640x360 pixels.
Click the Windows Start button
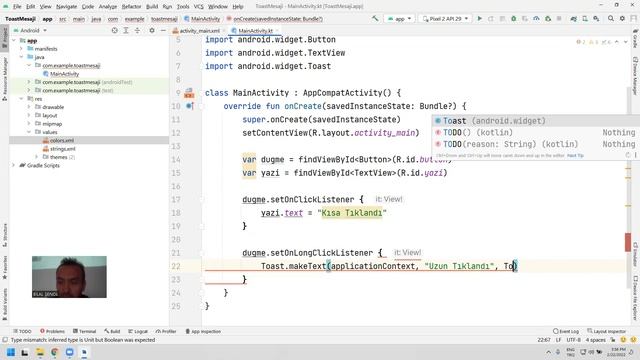click(11, 352)
